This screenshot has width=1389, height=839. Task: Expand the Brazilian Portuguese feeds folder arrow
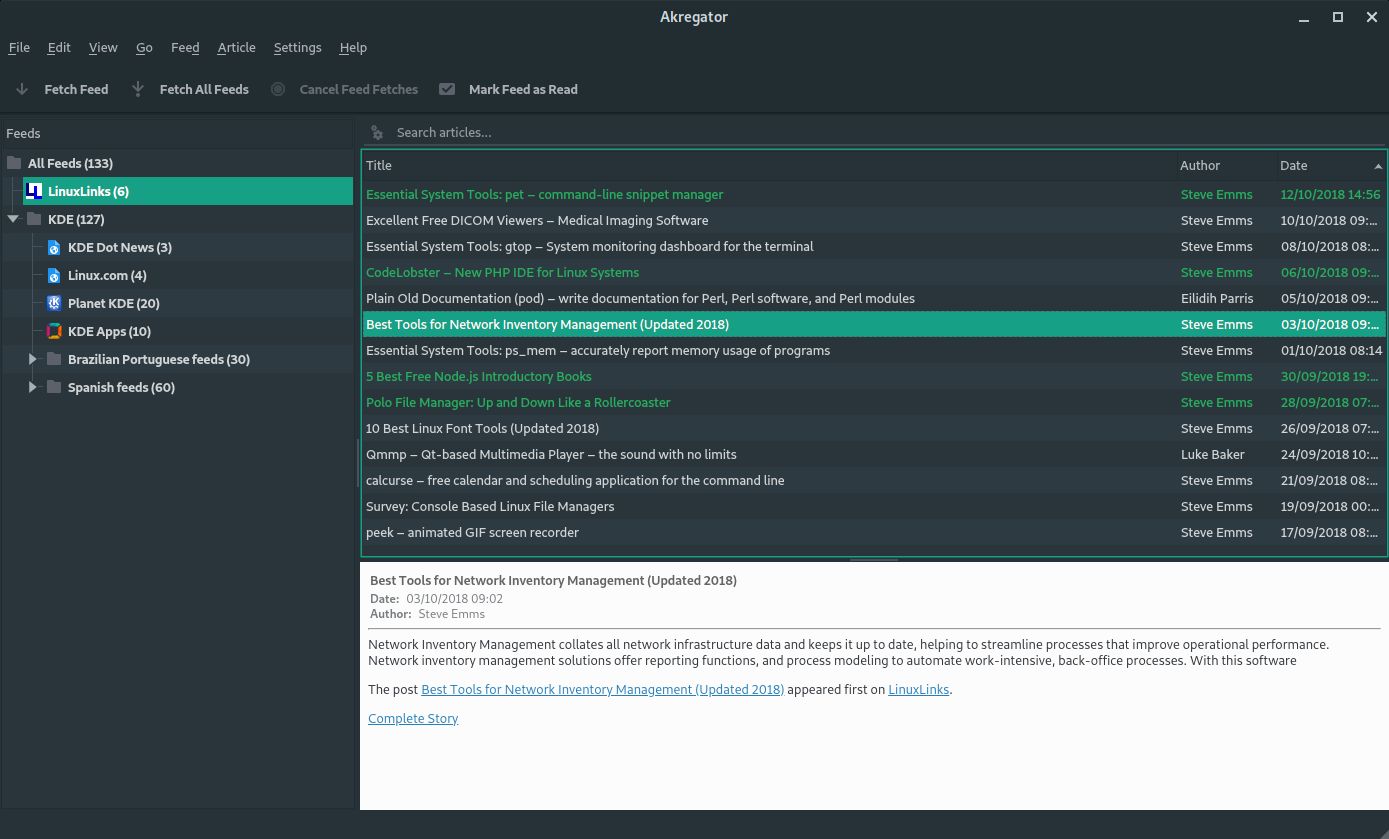tap(33, 359)
